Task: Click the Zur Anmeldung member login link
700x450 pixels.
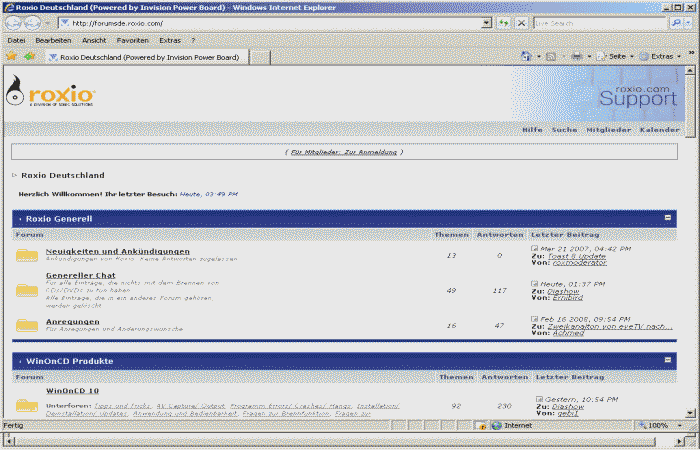Action: (x=370, y=152)
